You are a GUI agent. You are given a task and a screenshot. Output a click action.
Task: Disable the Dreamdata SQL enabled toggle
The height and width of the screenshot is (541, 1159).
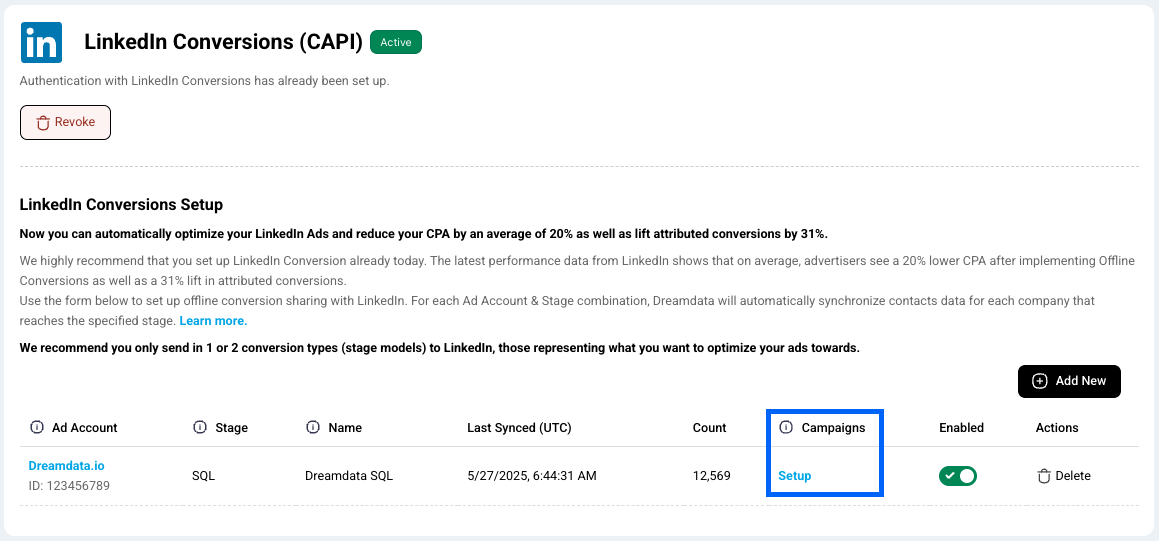958,476
